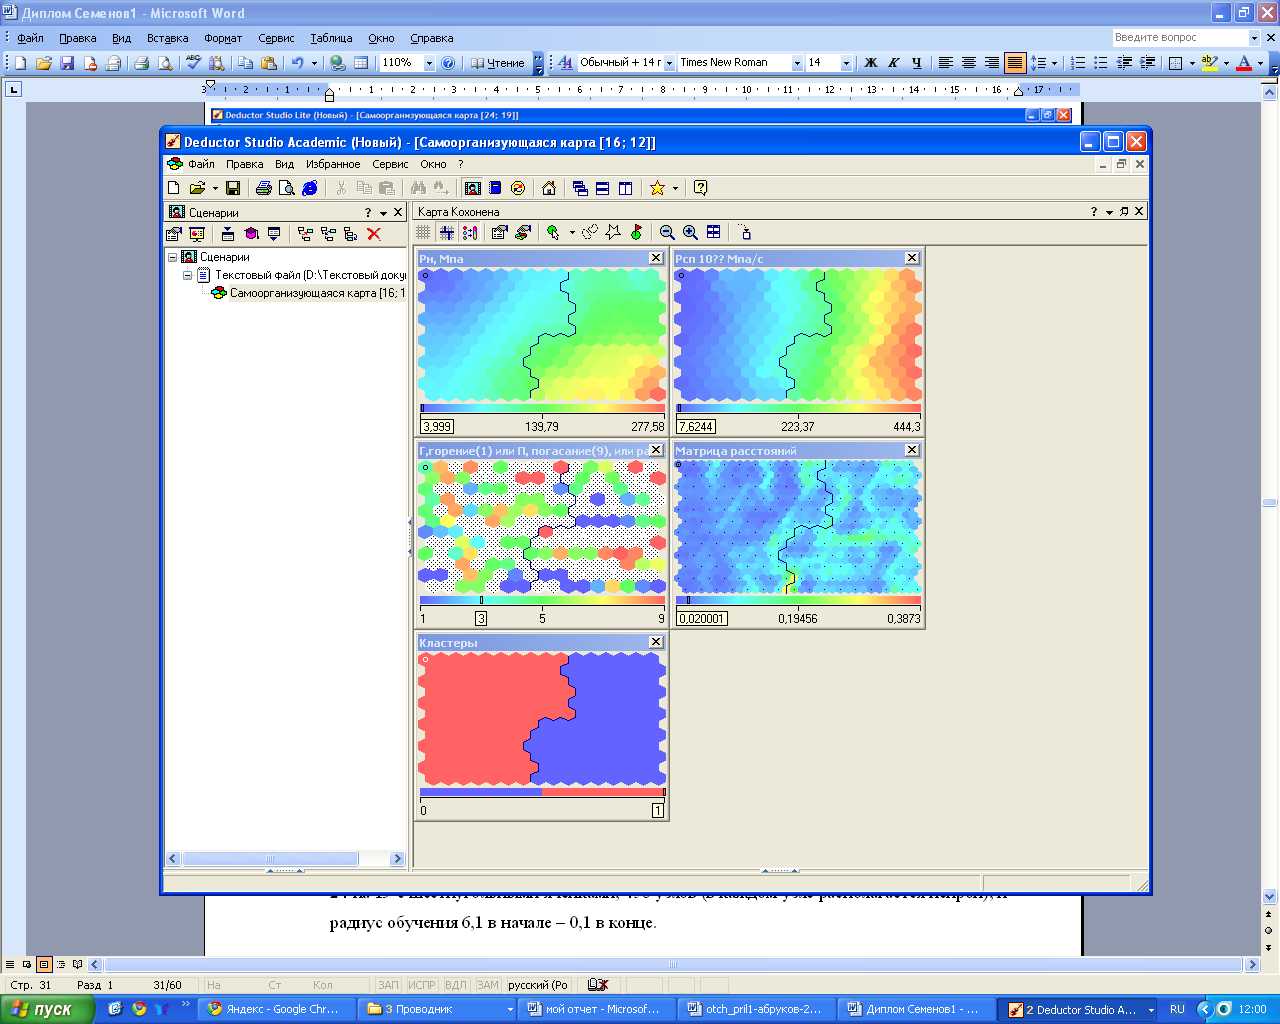
Task: Close the Матрица расстояний map pane
Action: [x=912, y=450]
